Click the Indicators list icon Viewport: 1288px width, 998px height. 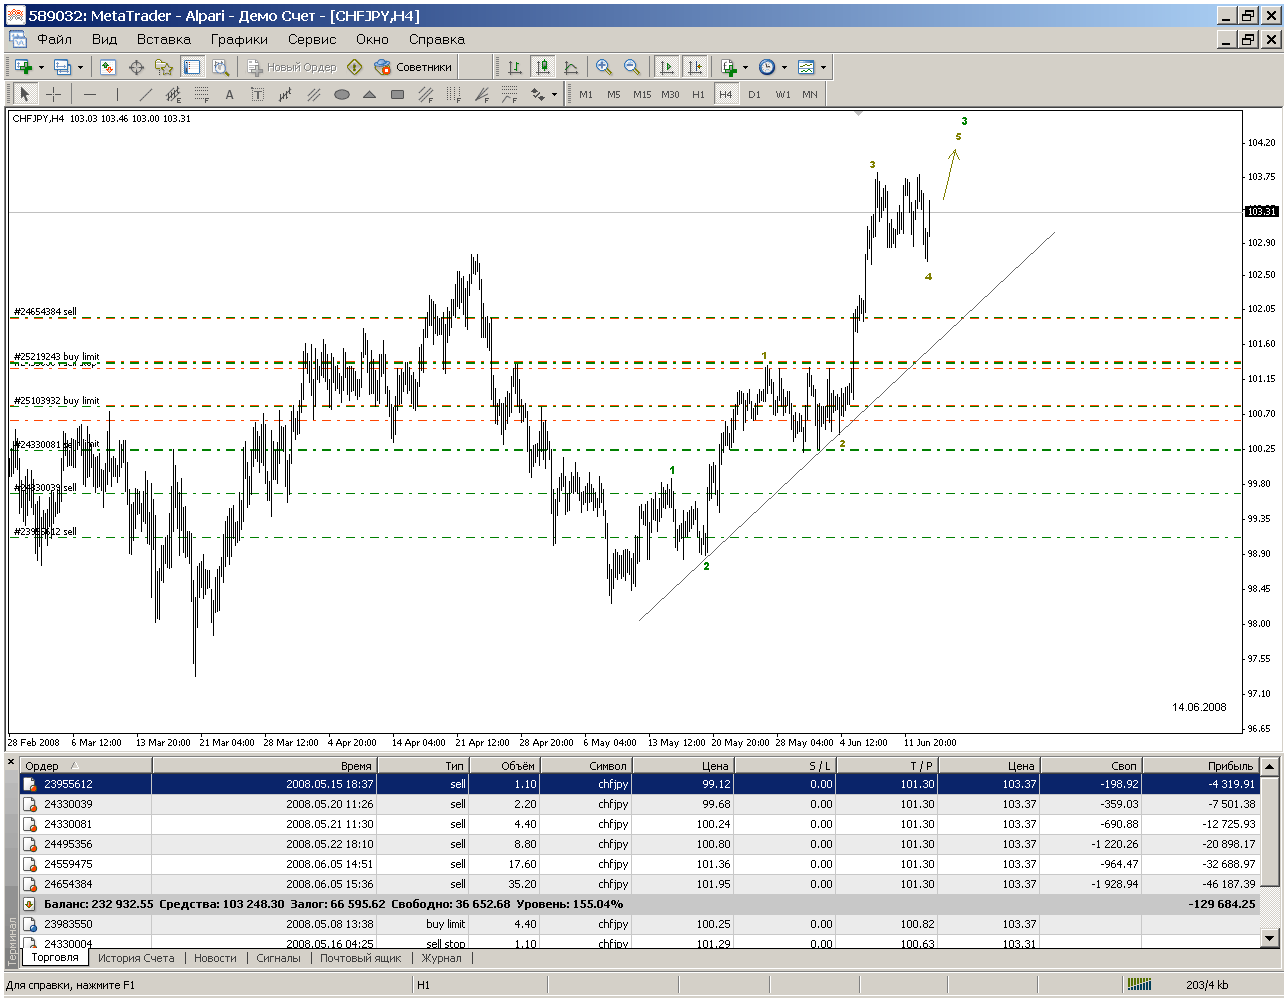click(729, 67)
